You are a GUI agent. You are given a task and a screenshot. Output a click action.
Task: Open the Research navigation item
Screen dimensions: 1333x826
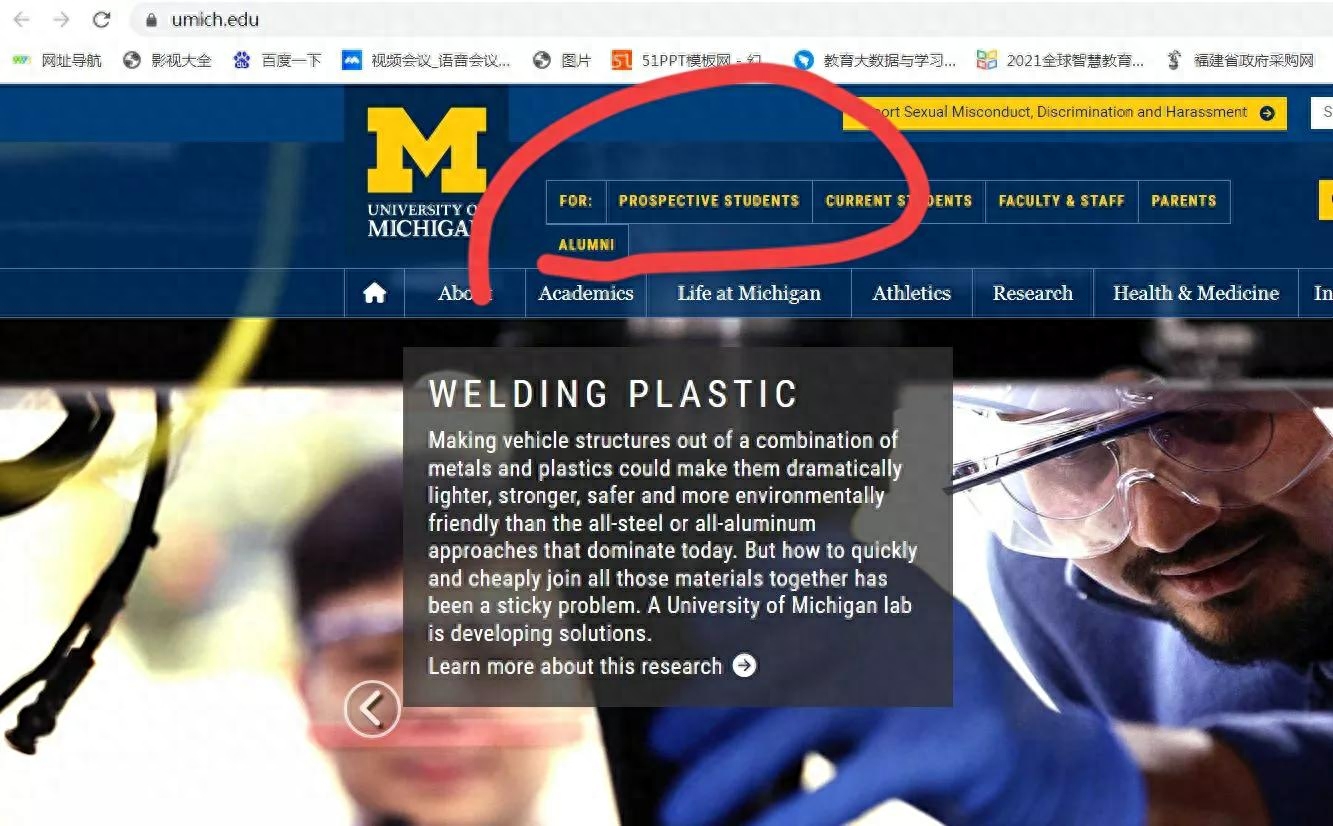pos(1032,293)
